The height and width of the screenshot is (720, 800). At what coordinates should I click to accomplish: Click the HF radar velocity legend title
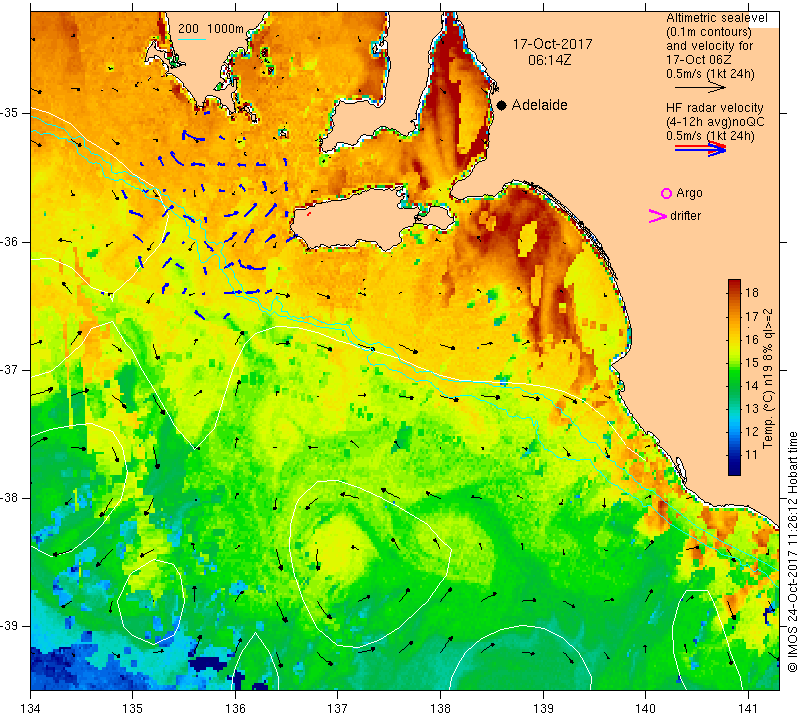point(715,108)
